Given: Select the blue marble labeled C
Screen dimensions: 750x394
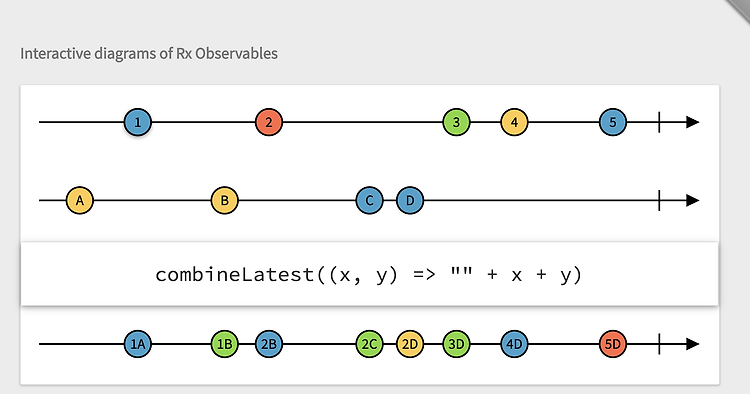Looking at the screenshot, I should [369, 200].
